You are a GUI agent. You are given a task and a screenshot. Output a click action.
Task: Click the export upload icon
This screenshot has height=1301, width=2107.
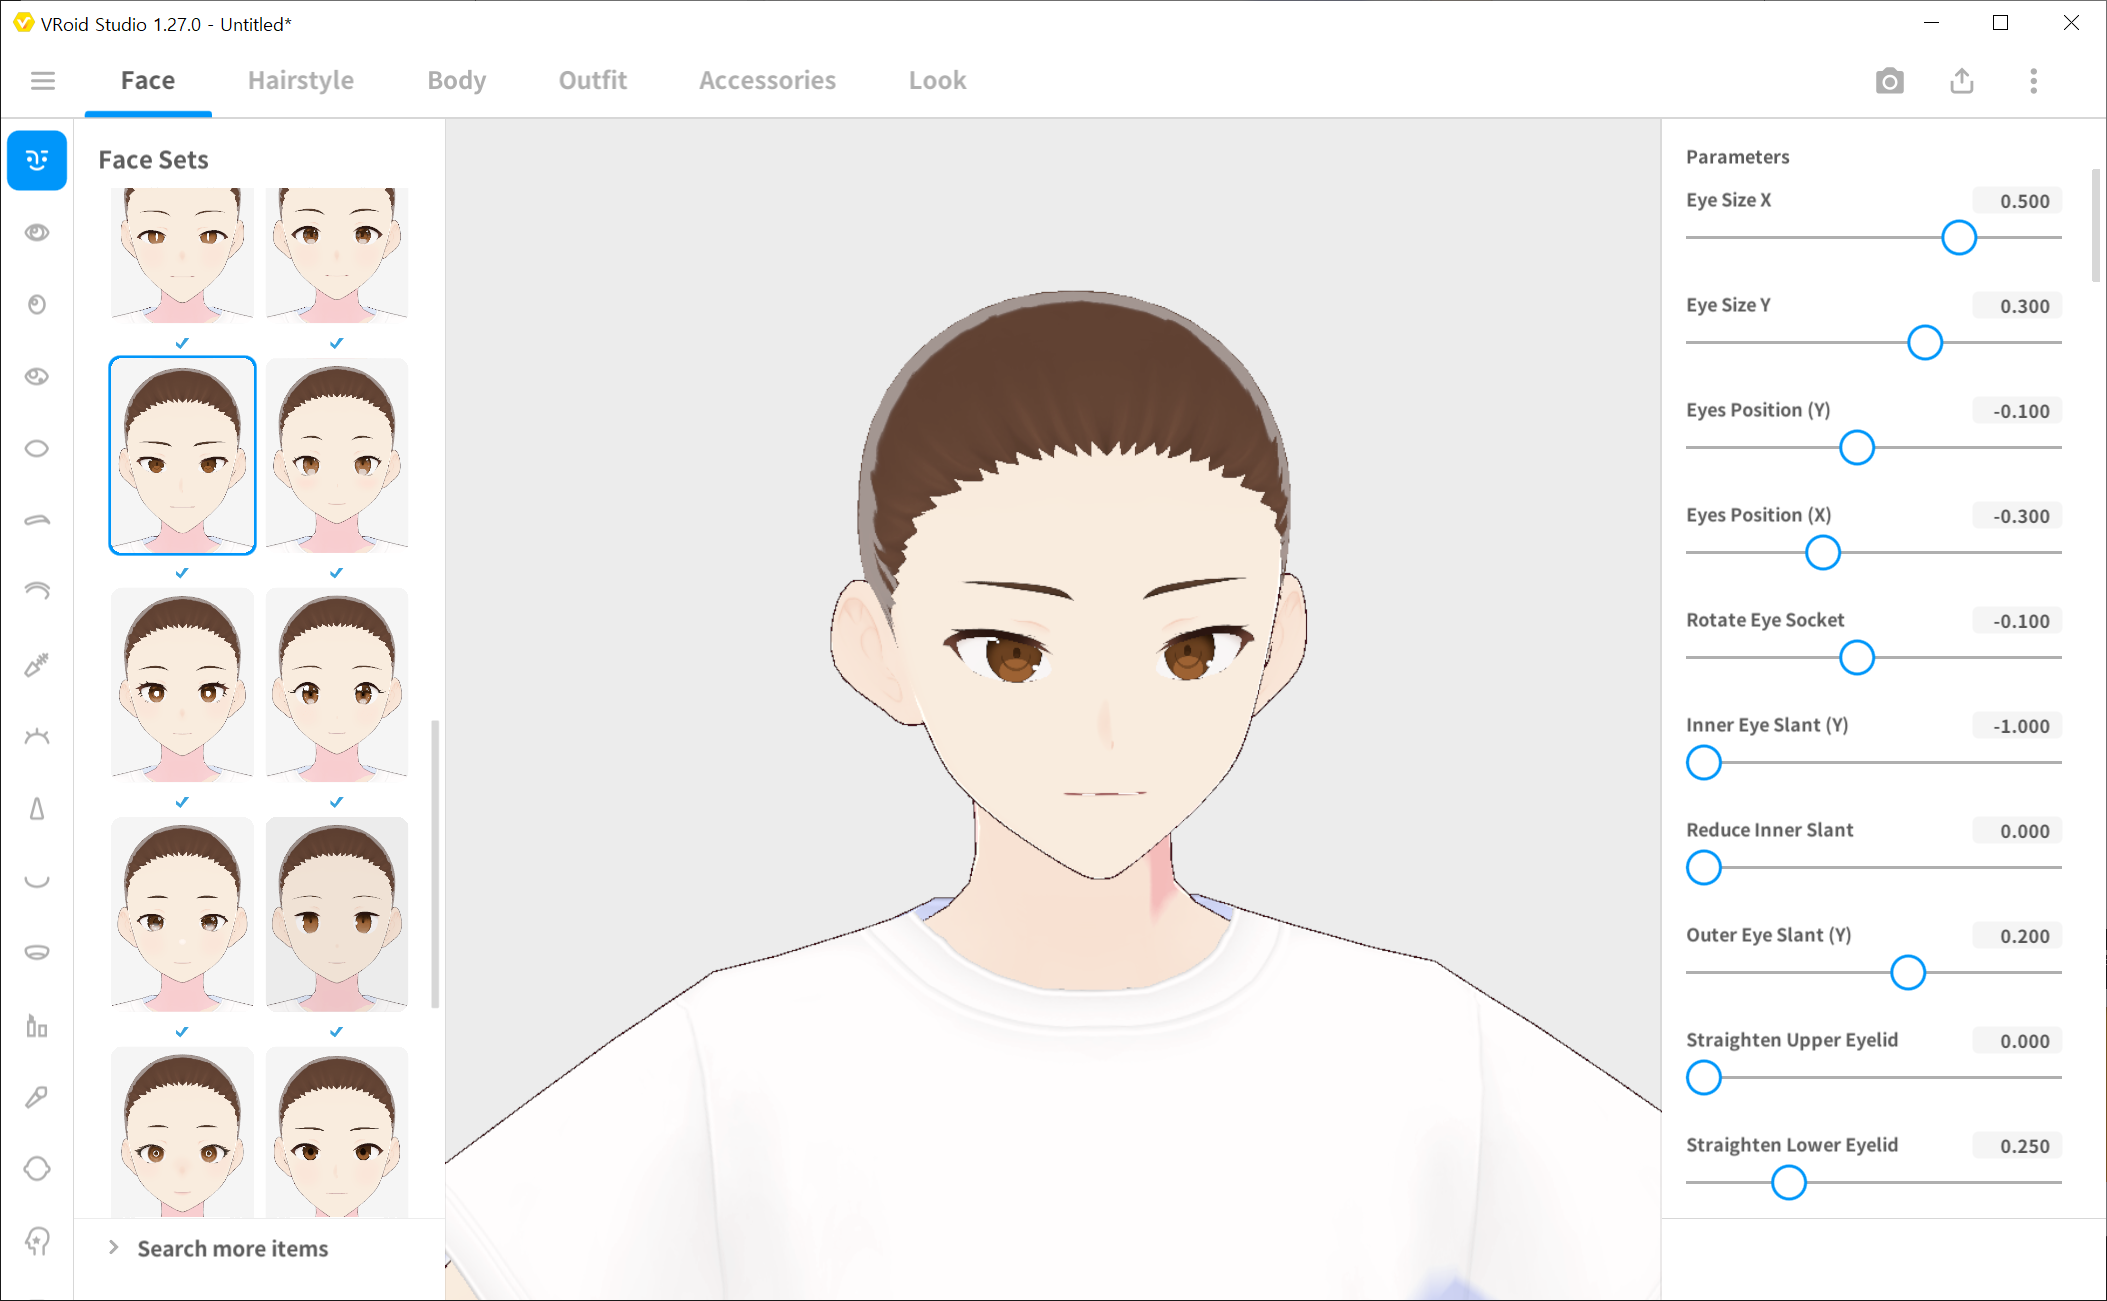click(1961, 80)
